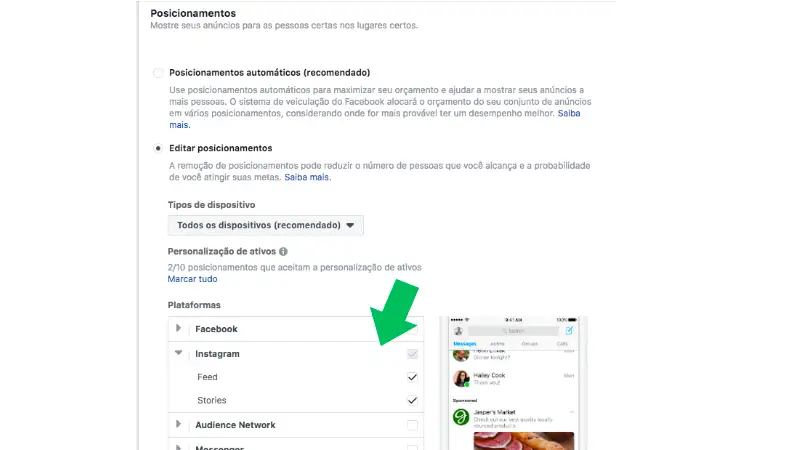800x450 pixels.
Task: Click the Jasper's Market green logo
Action: click(x=461, y=416)
